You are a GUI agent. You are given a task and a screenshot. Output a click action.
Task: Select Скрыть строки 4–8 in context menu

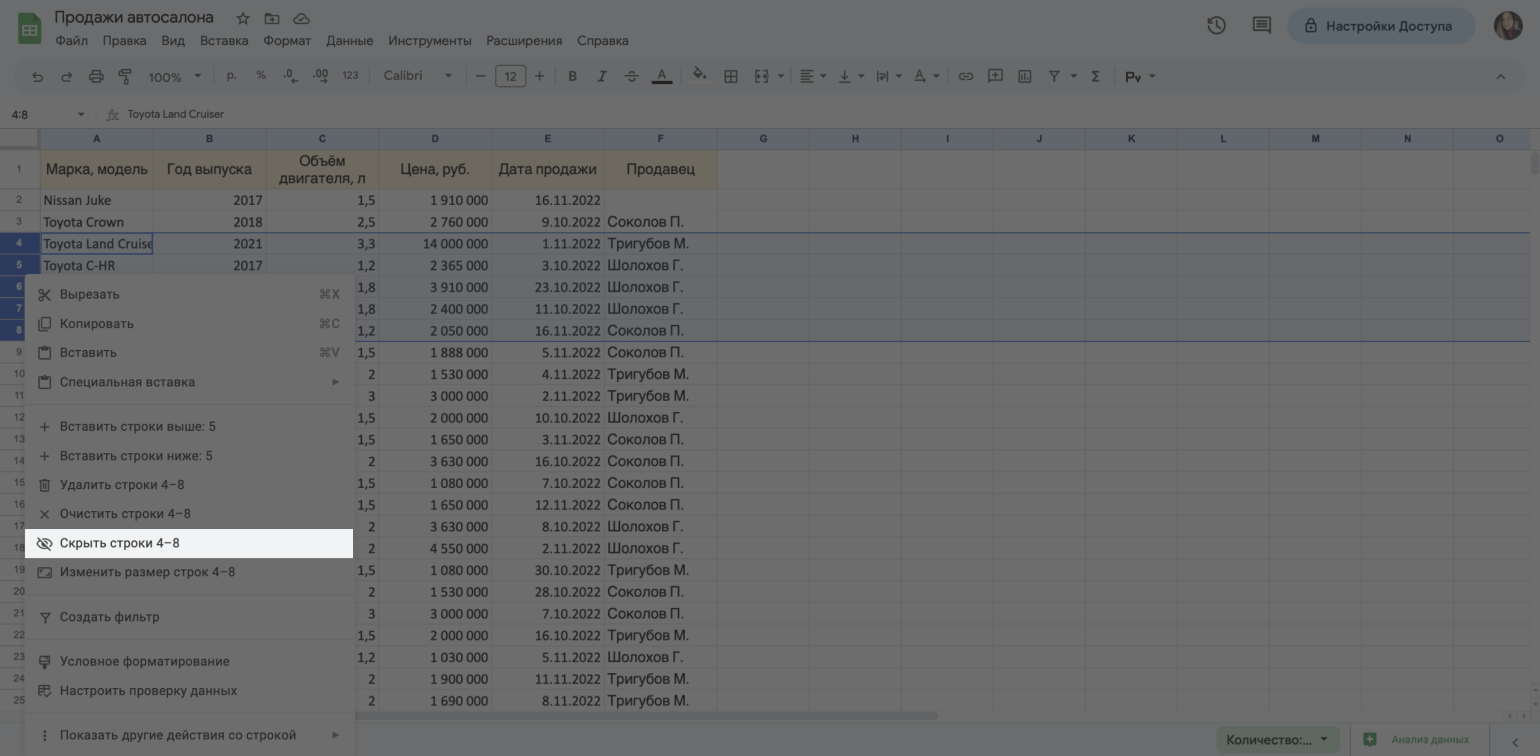click(x=189, y=543)
